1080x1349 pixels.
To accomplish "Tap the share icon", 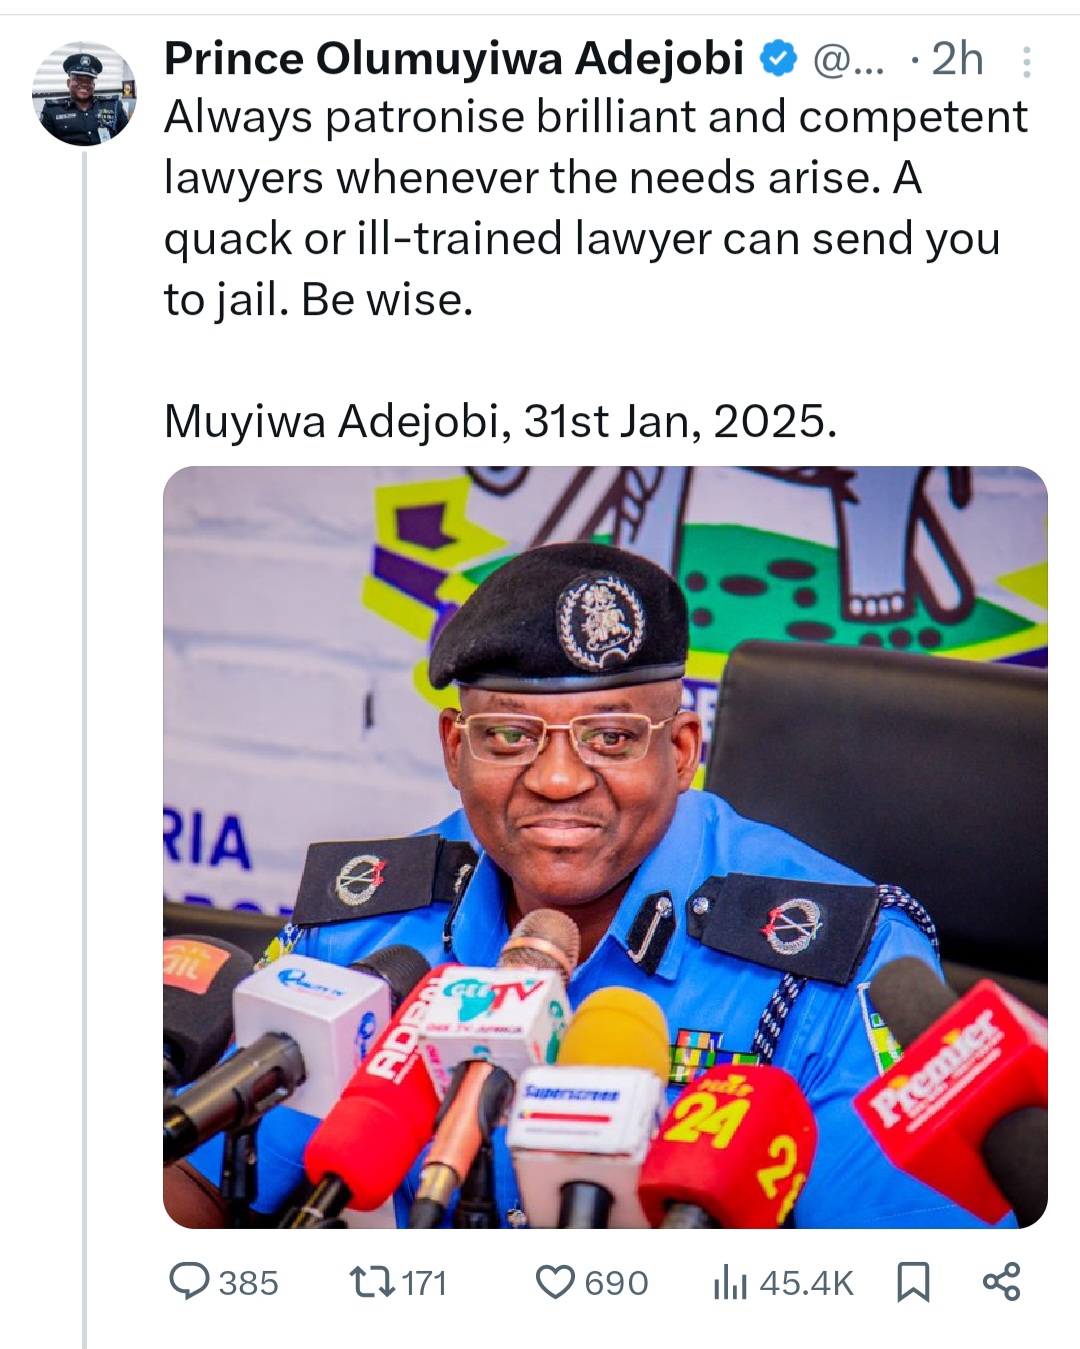I will (1001, 1281).
